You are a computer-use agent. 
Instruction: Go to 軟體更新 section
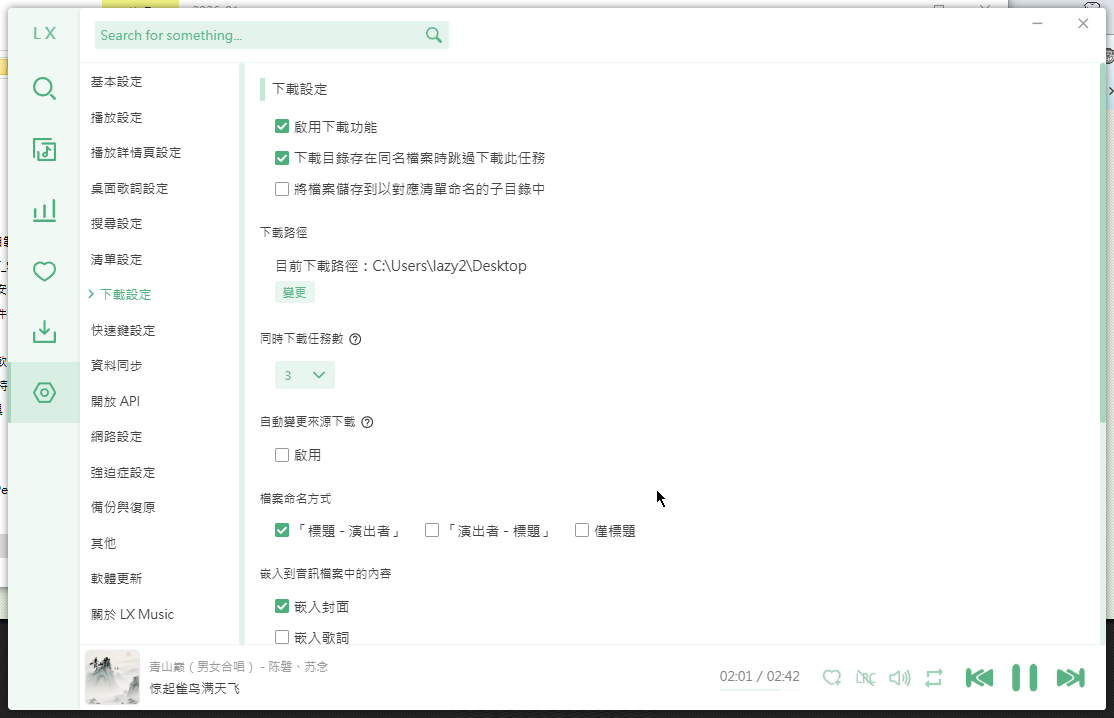[117, 579]
